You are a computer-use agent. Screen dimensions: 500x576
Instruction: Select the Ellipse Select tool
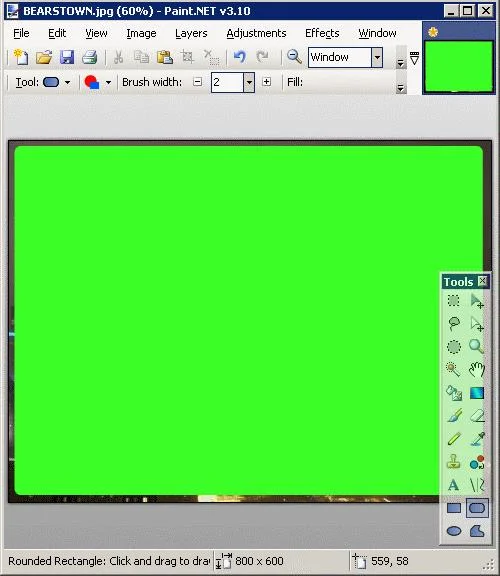[454, 347]
